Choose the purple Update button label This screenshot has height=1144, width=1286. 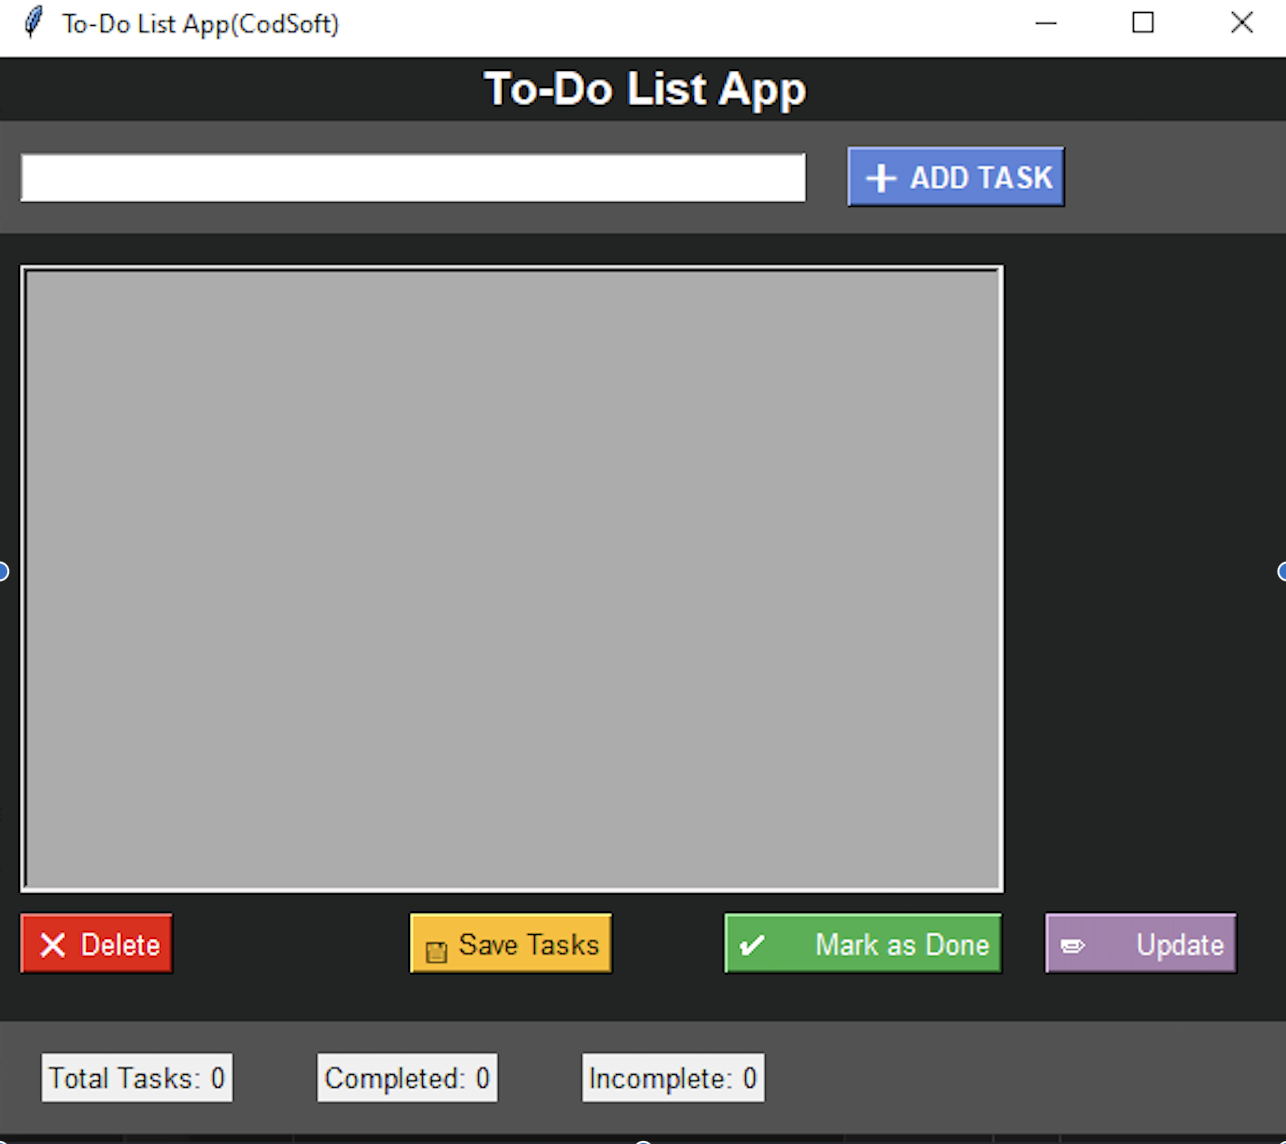pos(1179,945)
